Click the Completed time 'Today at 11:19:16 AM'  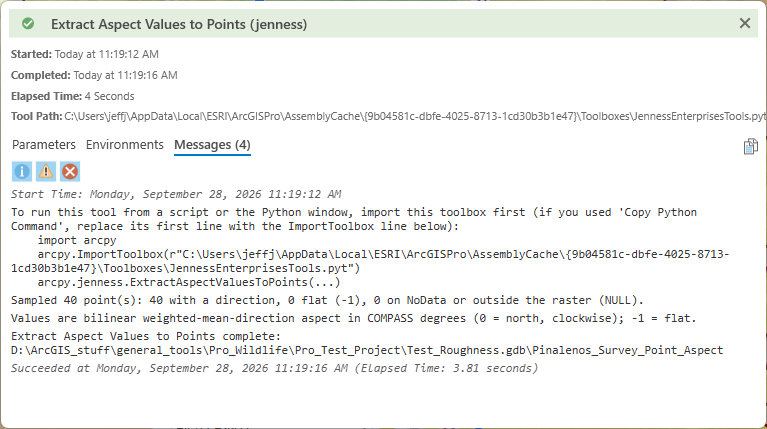125,75
